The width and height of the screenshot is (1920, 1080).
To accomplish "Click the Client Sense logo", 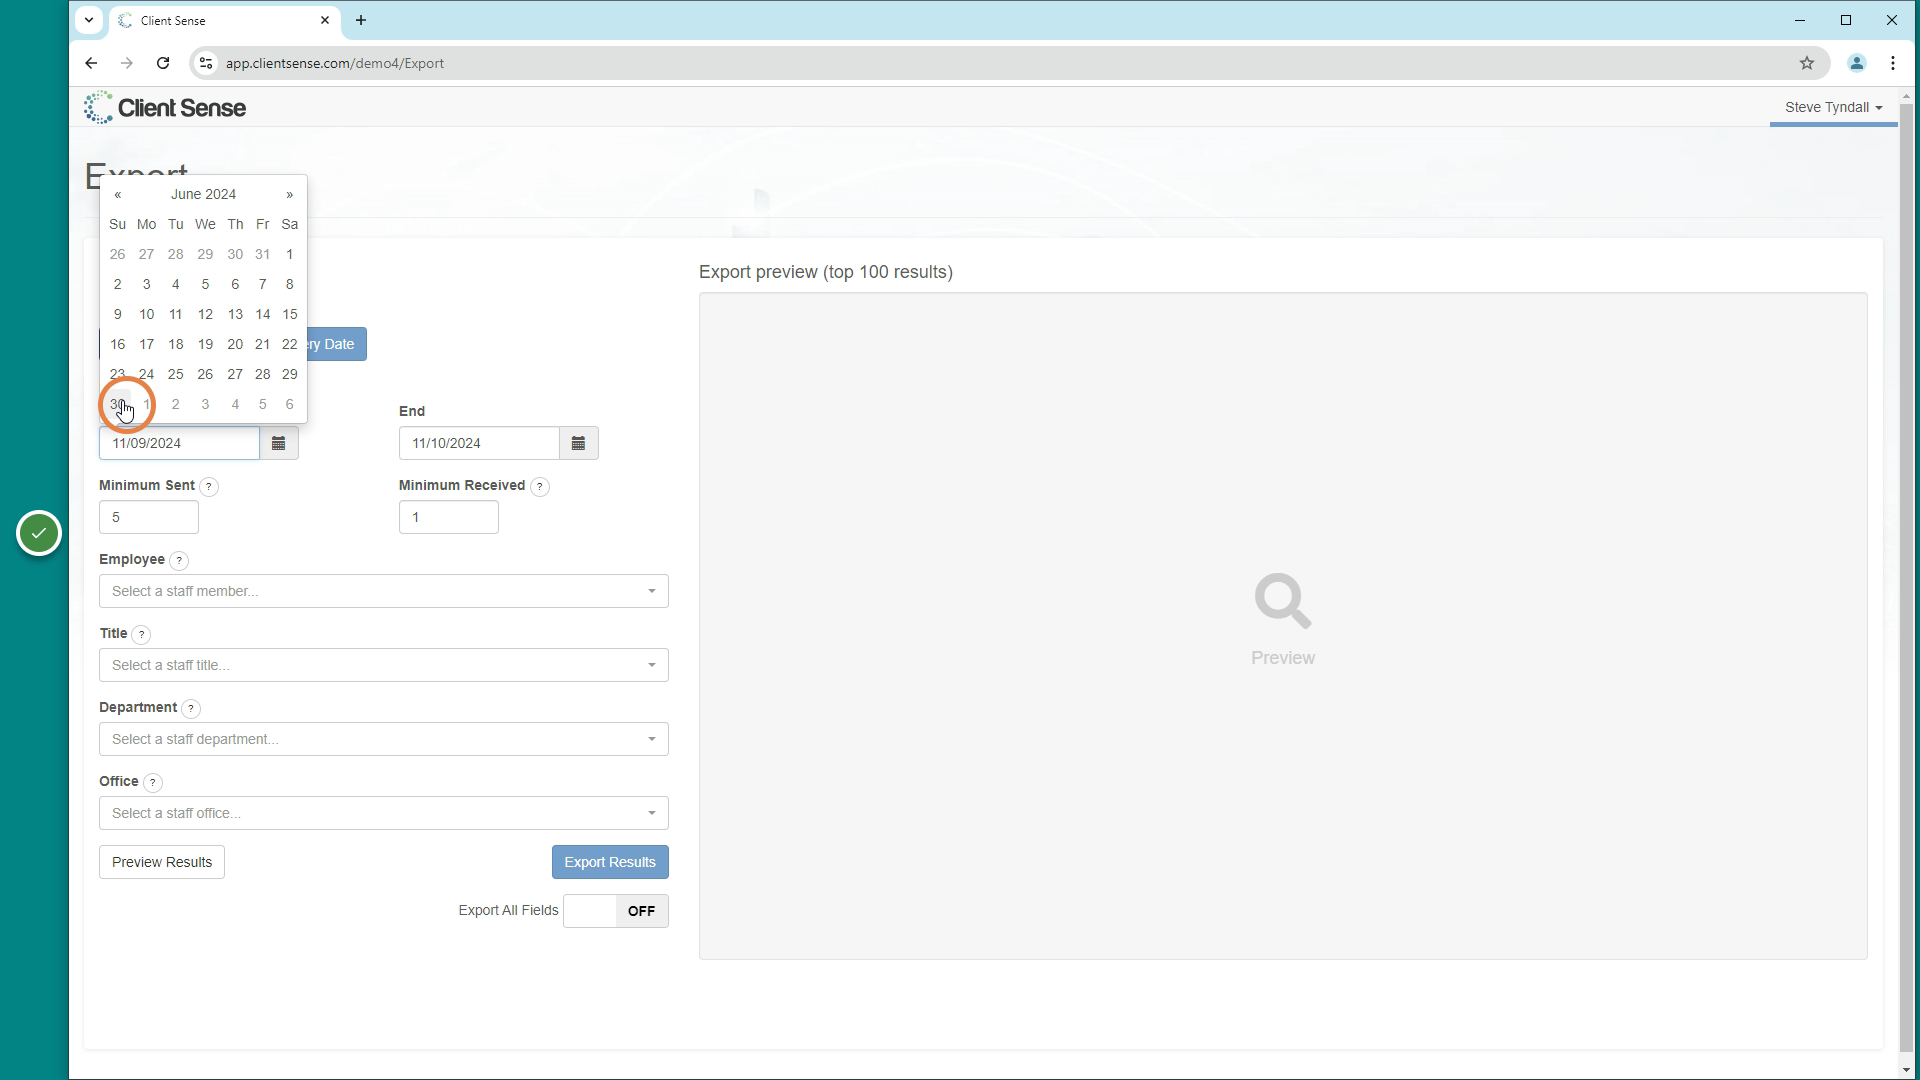I will 165,108.
